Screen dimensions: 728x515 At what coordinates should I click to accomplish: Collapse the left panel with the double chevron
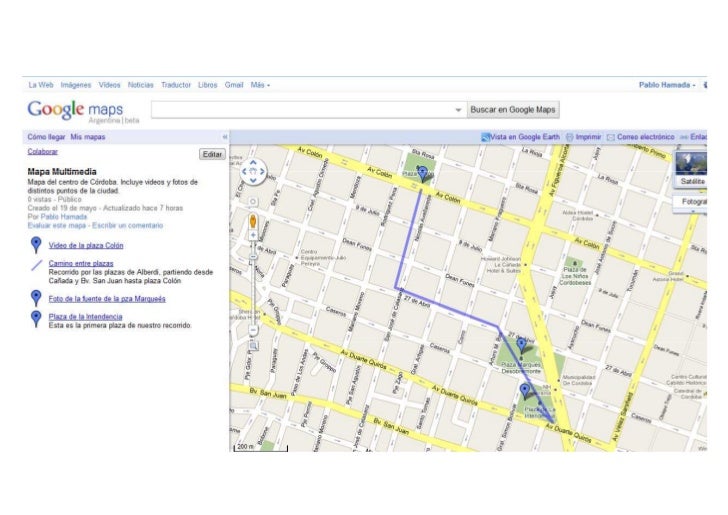(225, 137)
